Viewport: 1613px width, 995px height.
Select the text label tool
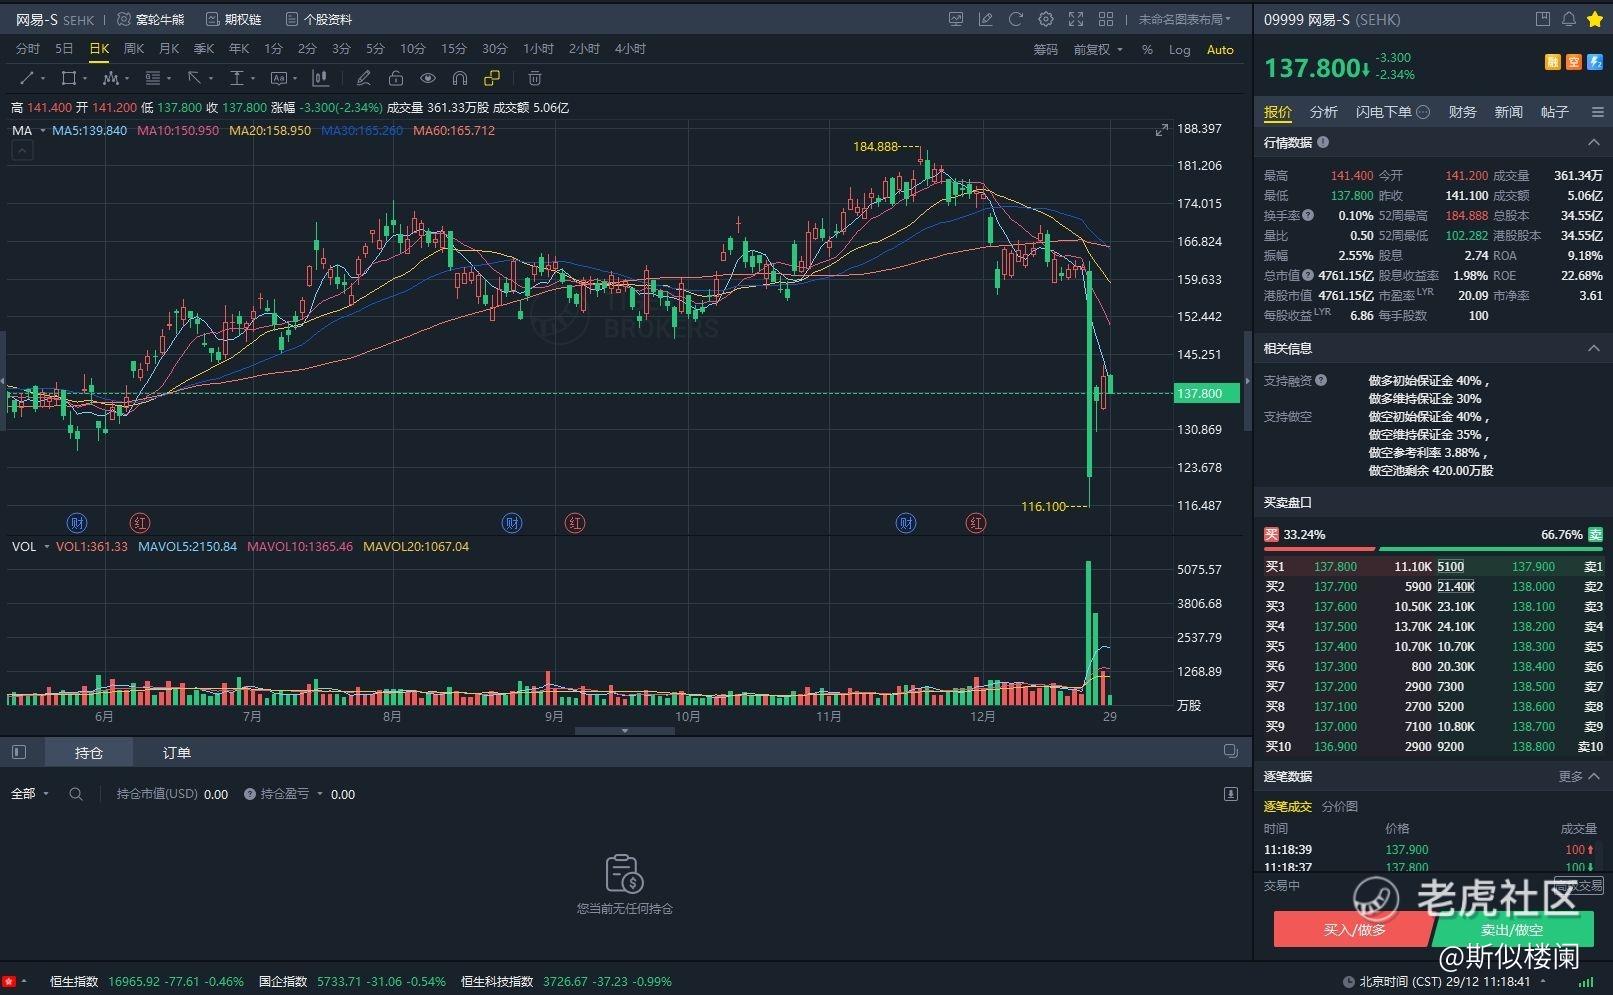click(278, 78)
